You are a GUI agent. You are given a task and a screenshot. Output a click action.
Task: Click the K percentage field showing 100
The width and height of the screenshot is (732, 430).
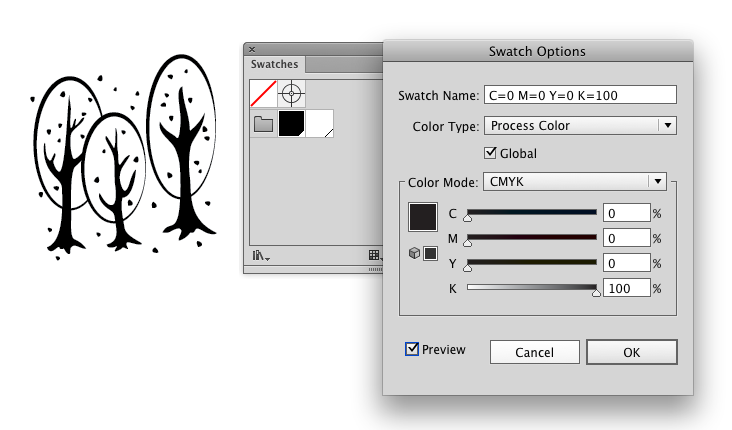pos(626,288)
